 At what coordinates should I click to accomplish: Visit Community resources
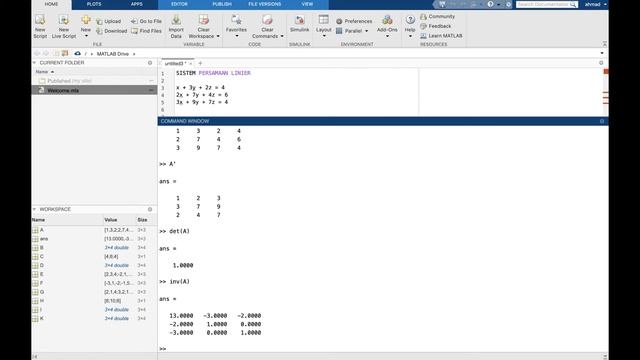(x=438, y=17)
